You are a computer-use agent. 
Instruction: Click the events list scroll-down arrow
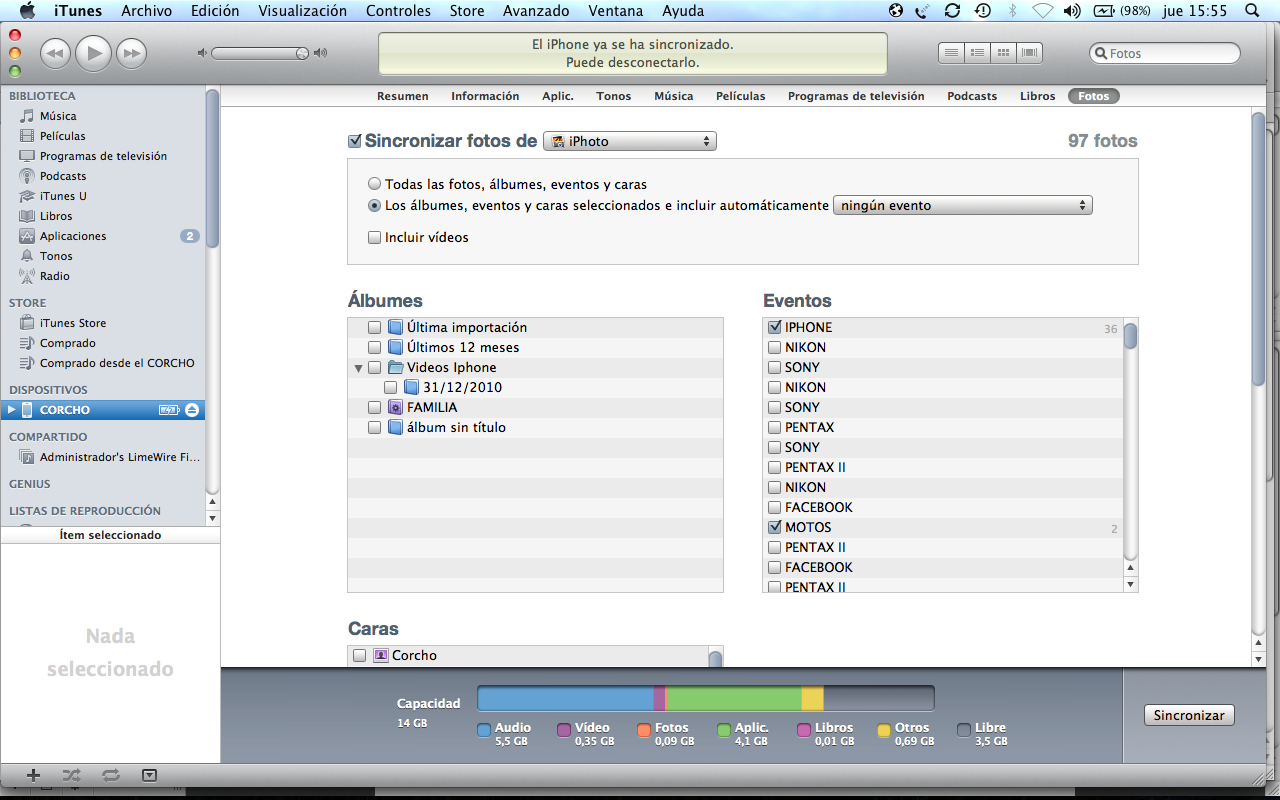click(1131, 584)
